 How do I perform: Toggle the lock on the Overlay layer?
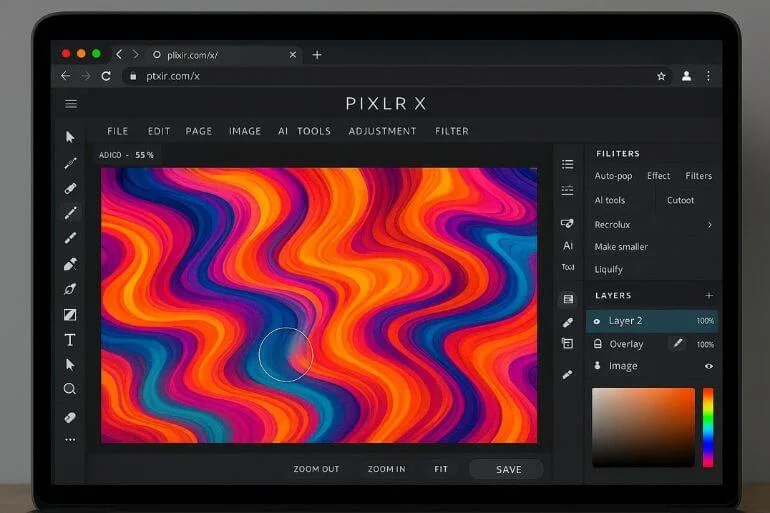point(598,344)
